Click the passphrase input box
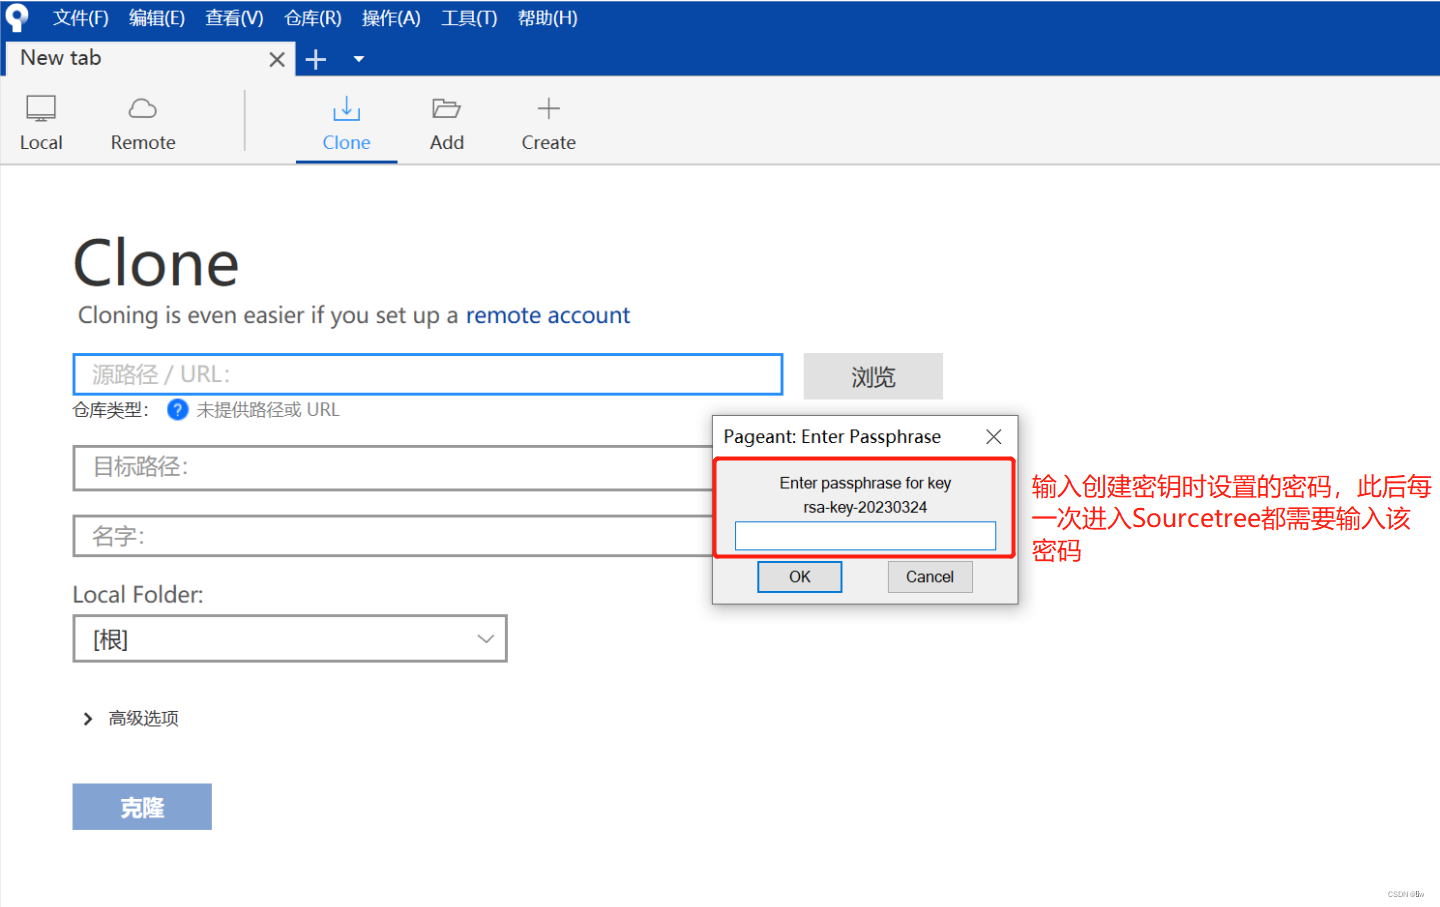 [x=865, y=536]
